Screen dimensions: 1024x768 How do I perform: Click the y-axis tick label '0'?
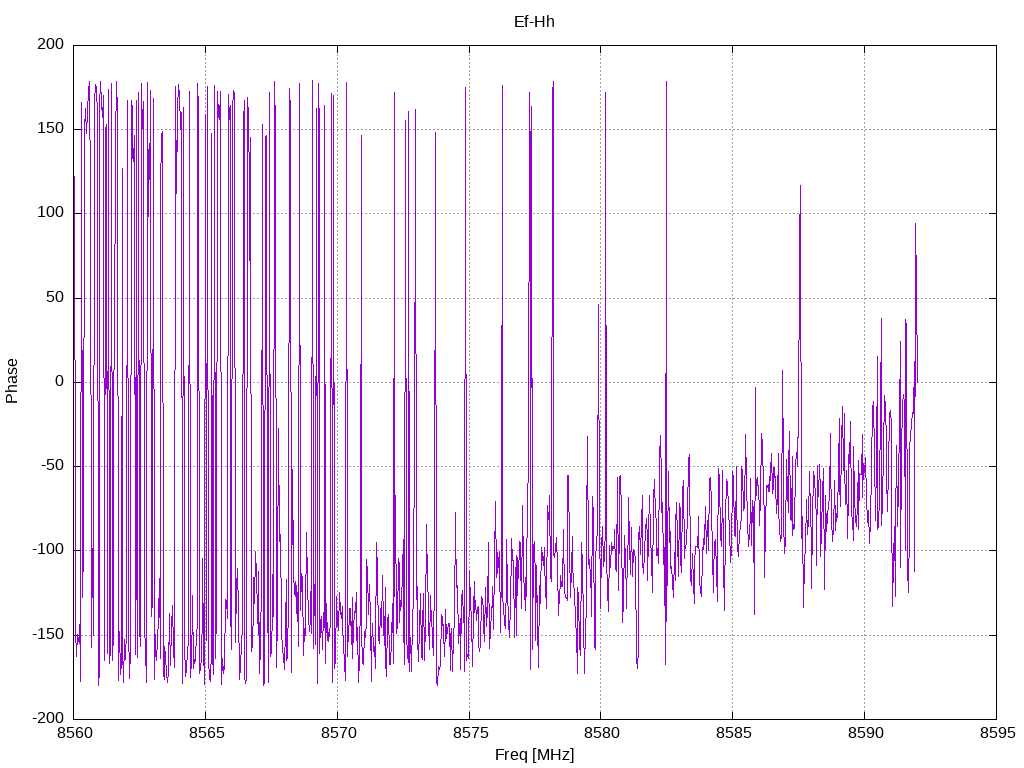tap(60, 381)
